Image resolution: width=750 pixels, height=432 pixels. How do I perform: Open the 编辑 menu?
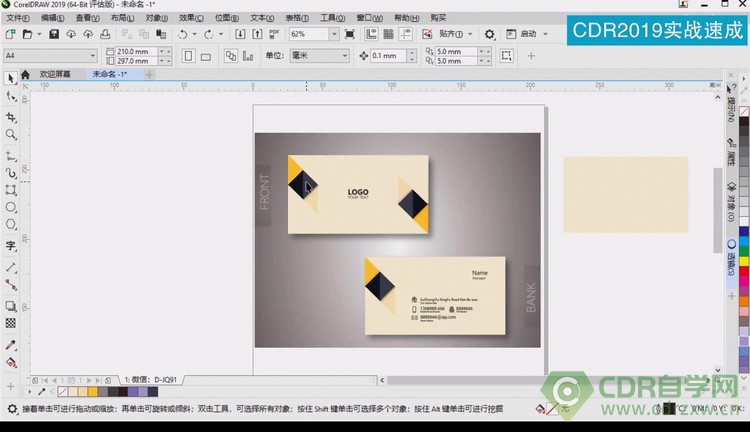pos(52,18)
